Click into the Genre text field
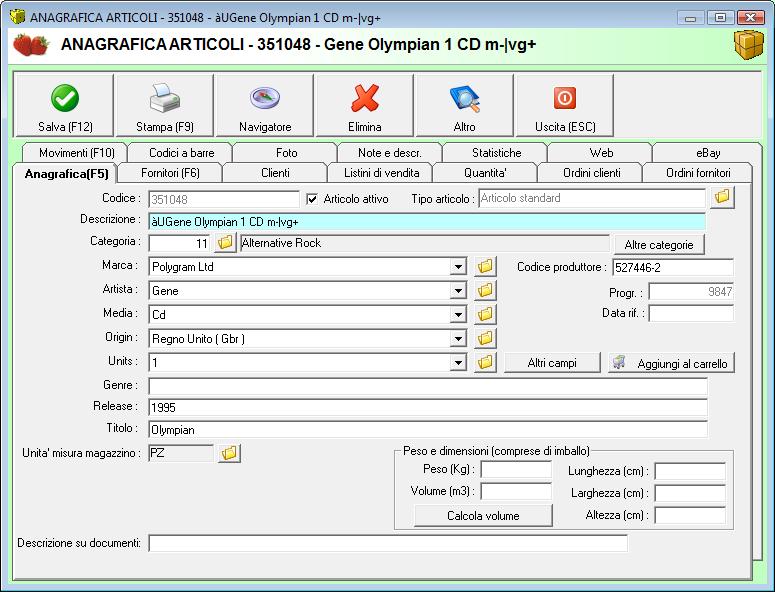Viewport: 775px width, 592px height. pyautogui.click(x=427, y=386)
